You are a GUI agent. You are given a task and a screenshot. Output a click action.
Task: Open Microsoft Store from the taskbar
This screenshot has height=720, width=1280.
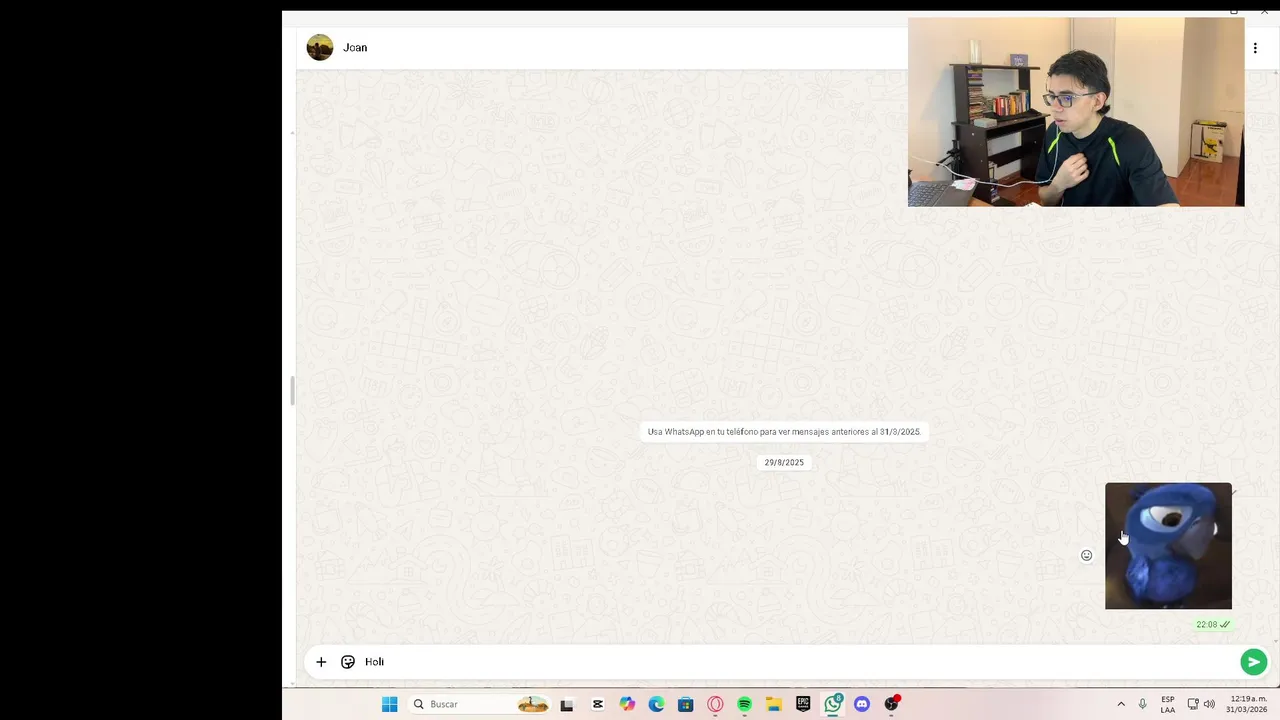point(685,704)
